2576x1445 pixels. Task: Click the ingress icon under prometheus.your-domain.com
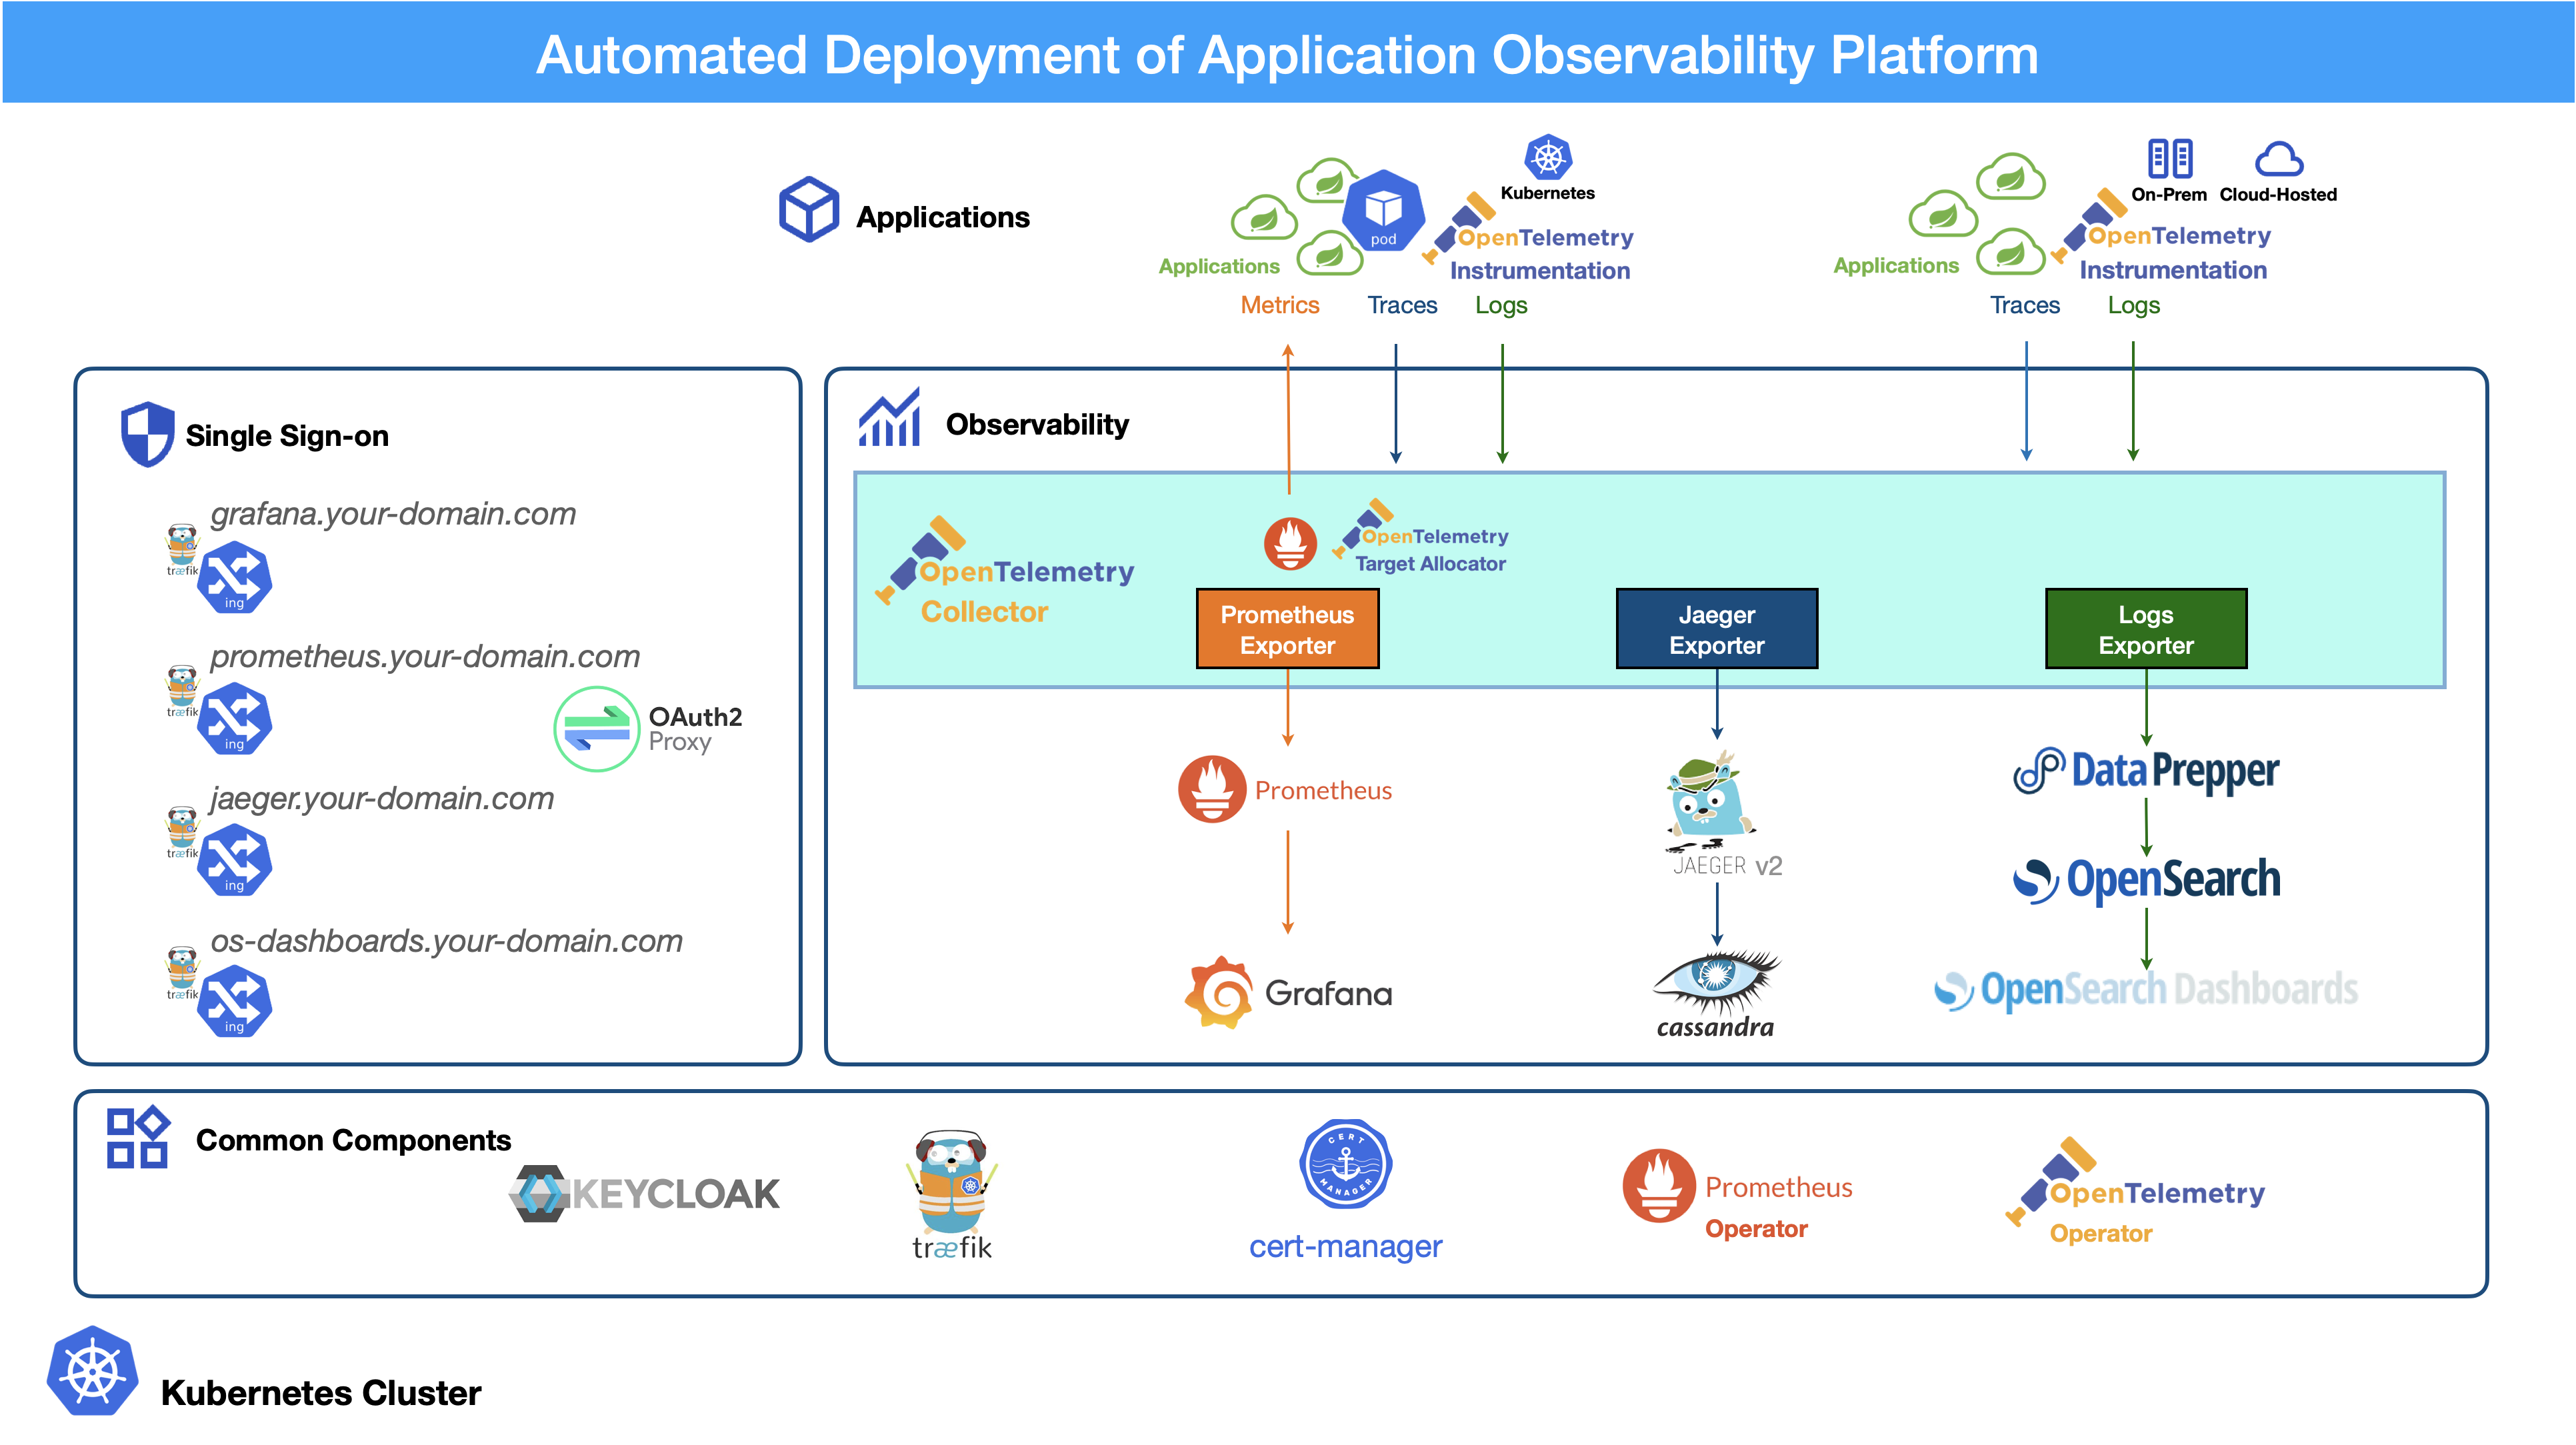click(x=234, y=718)
